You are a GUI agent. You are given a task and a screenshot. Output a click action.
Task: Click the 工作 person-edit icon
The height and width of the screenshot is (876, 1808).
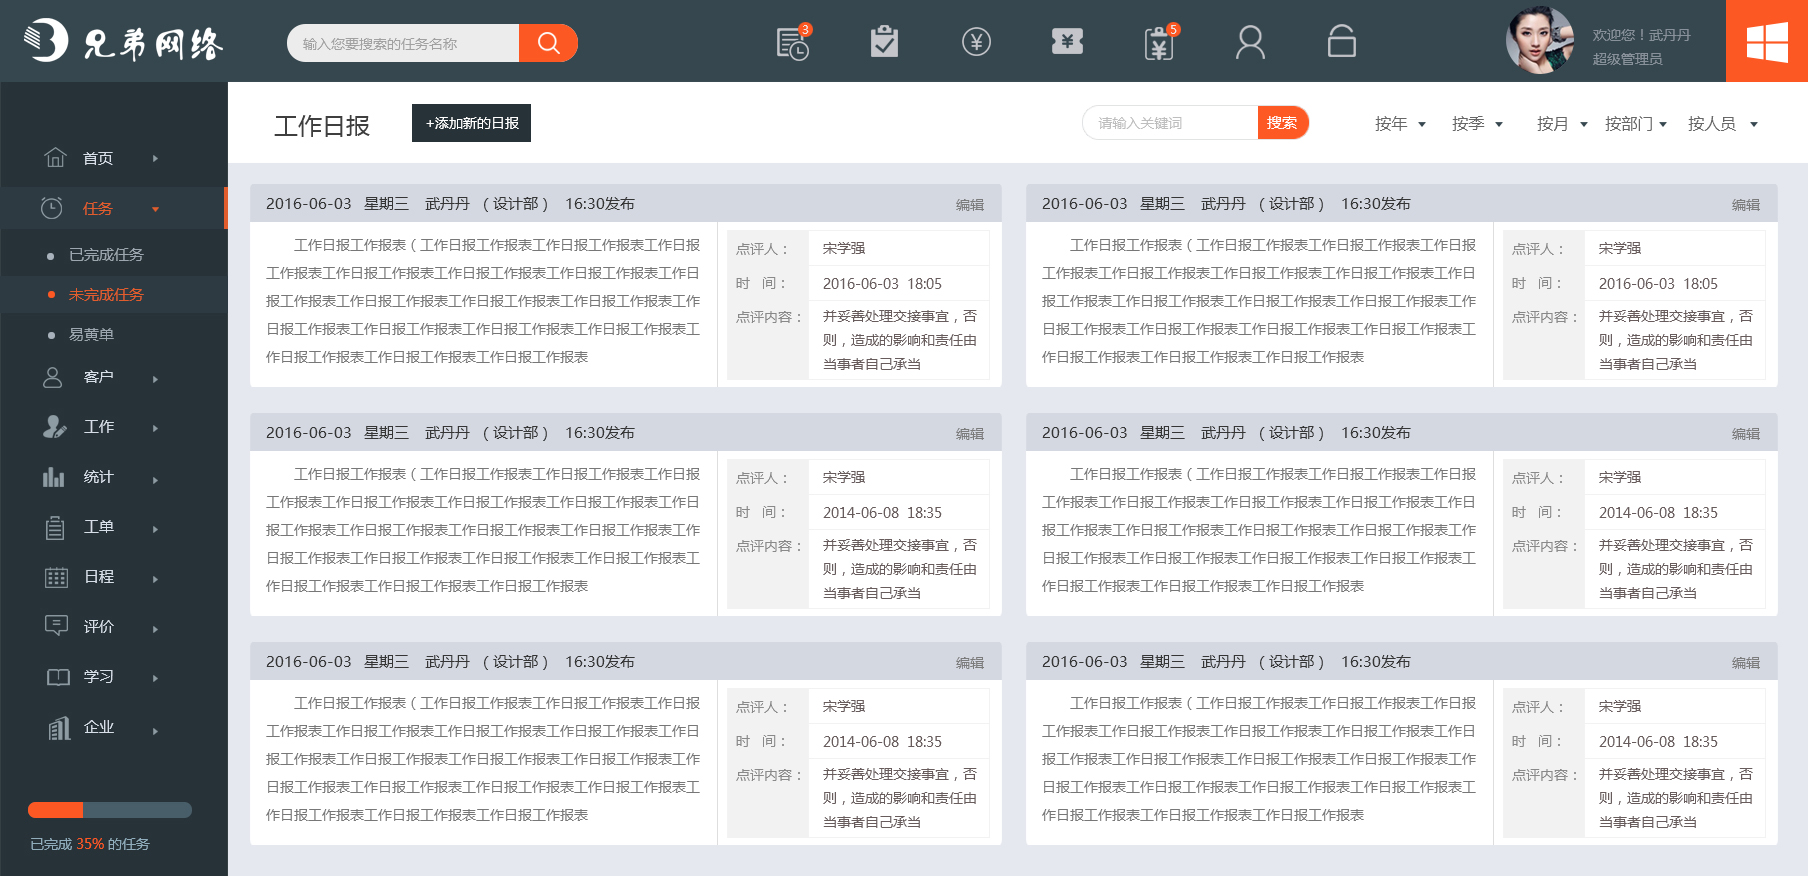point(54,426)
